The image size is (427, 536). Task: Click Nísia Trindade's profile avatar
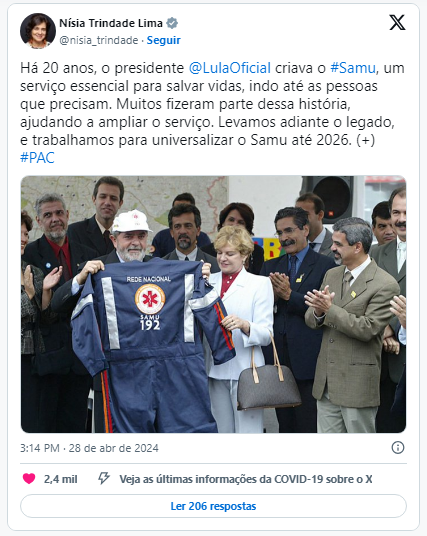click(38, 31)
